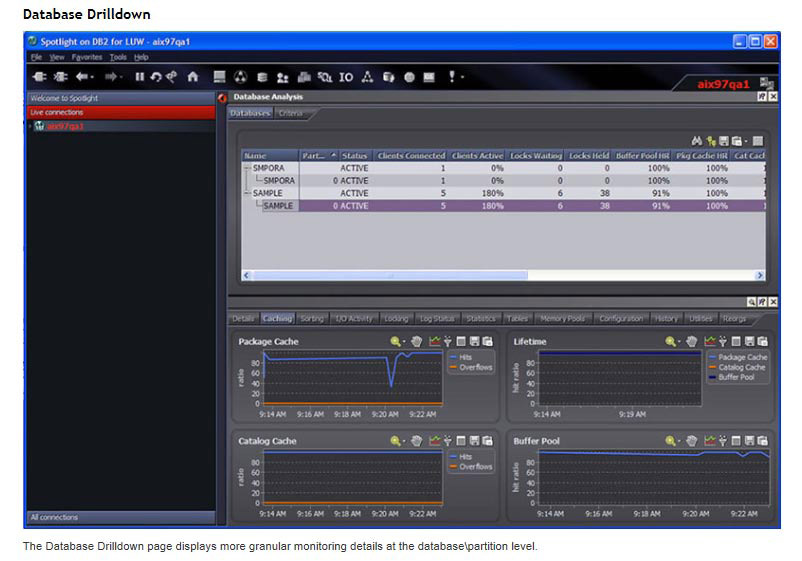802x561 pixels.
Task: Switch to the Locking tab
Action: click(x=396, y=318)
